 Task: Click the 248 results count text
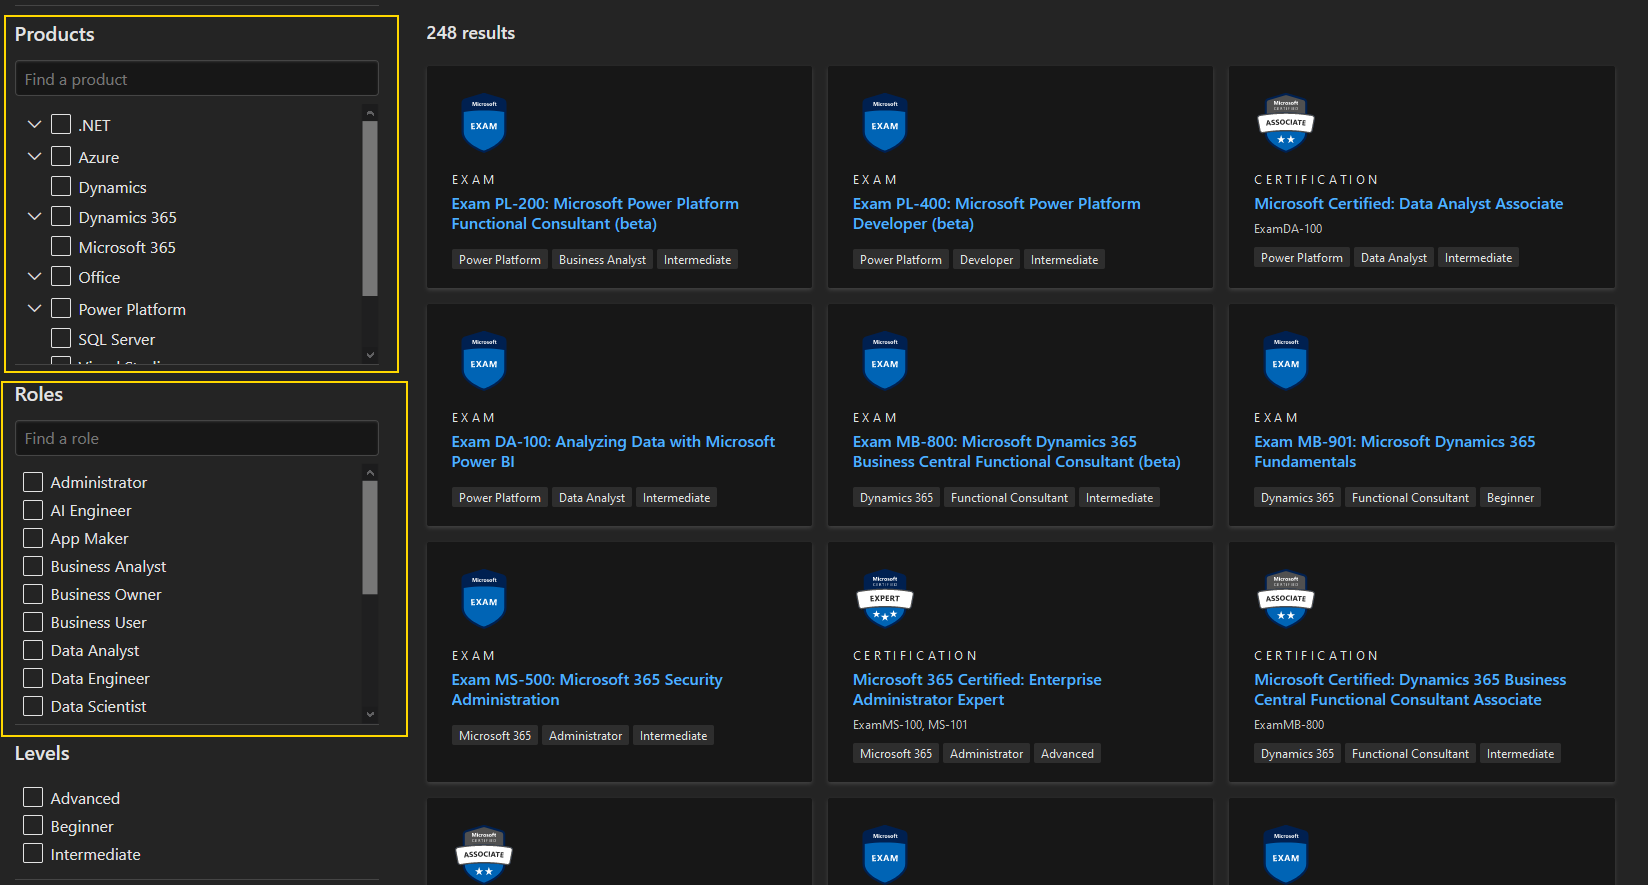471,33
